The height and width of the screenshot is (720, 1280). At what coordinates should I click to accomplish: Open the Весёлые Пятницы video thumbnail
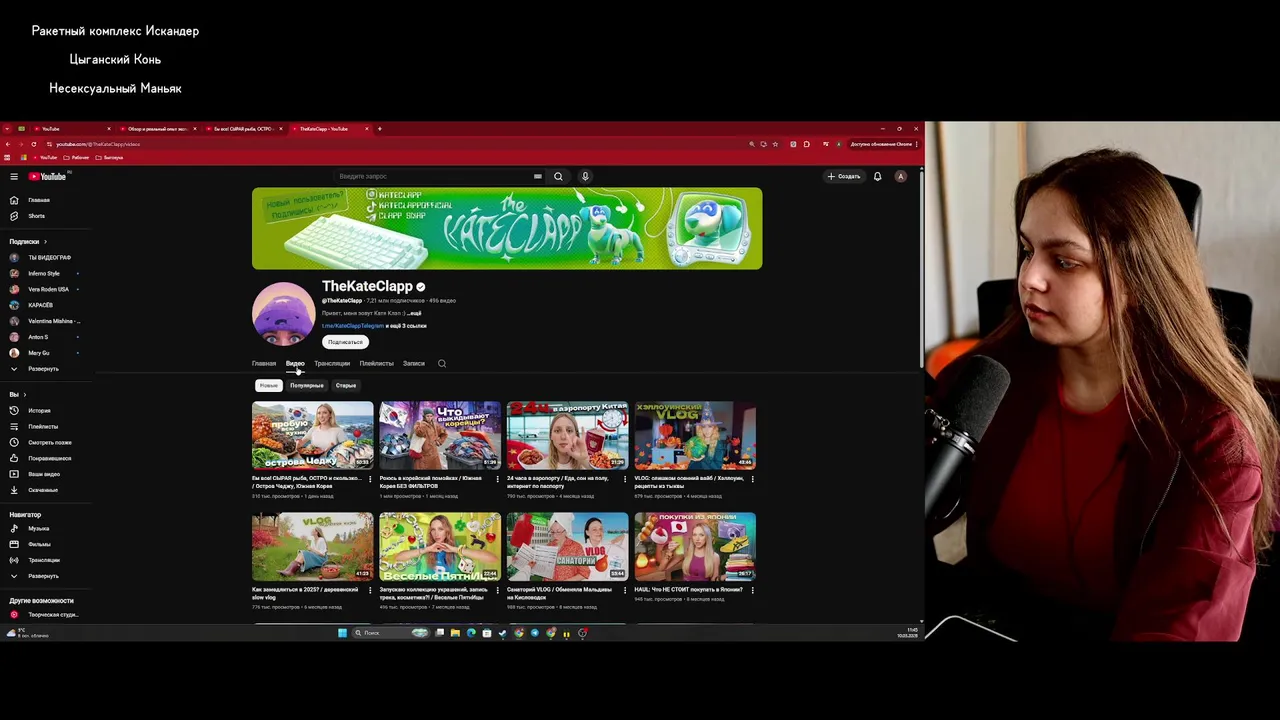440,546
